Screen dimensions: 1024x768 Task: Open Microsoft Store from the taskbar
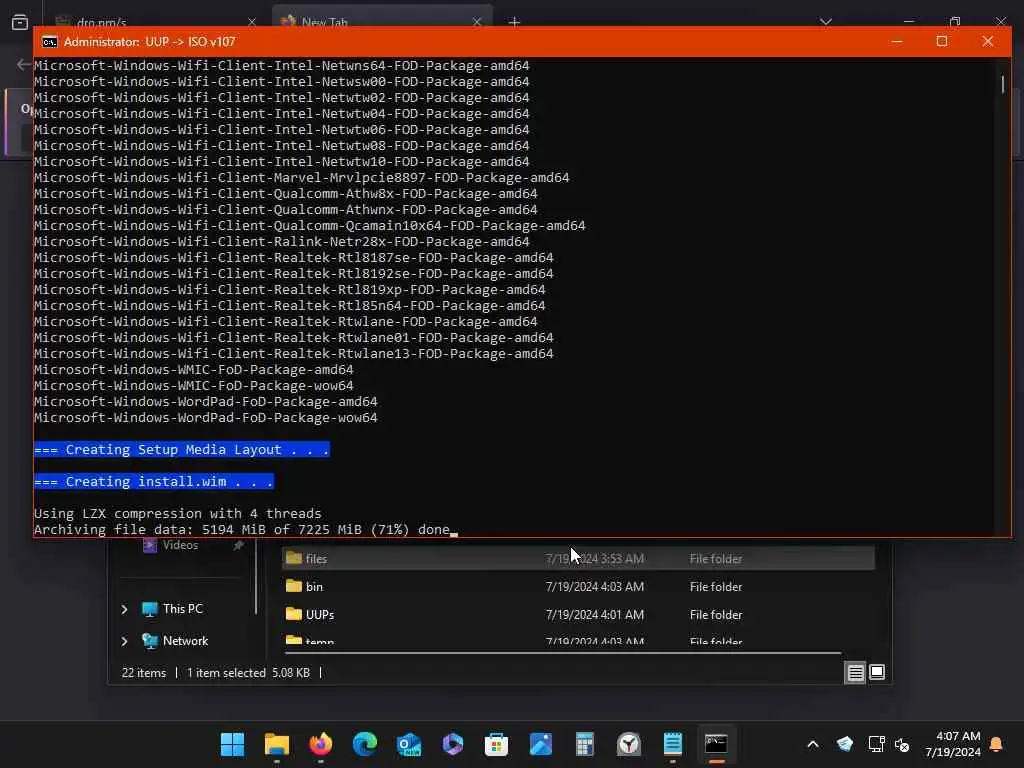(x=496, y=744)
